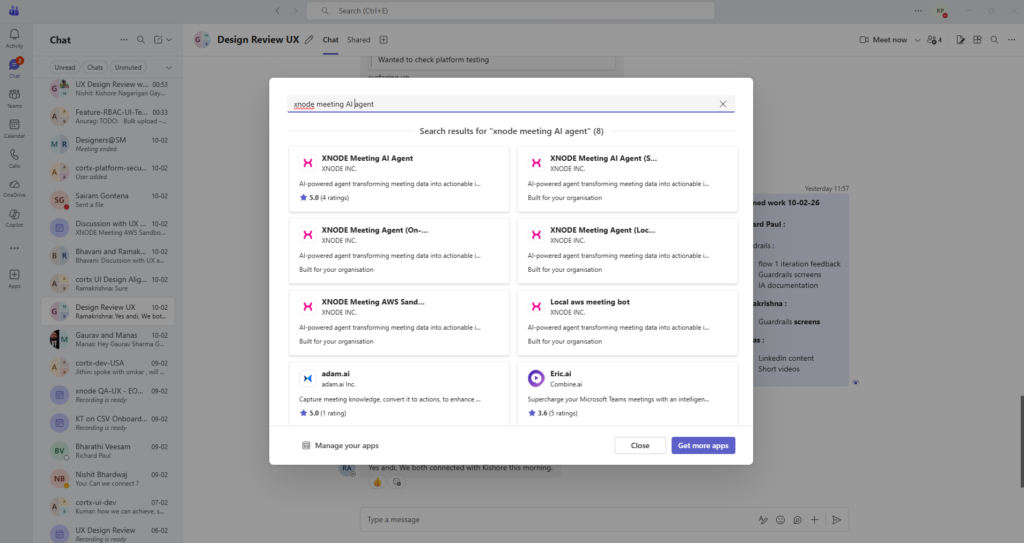Screen dimensions: 1024x543
Task: Open Copilot from the left rail
Action: pos(14,217)
